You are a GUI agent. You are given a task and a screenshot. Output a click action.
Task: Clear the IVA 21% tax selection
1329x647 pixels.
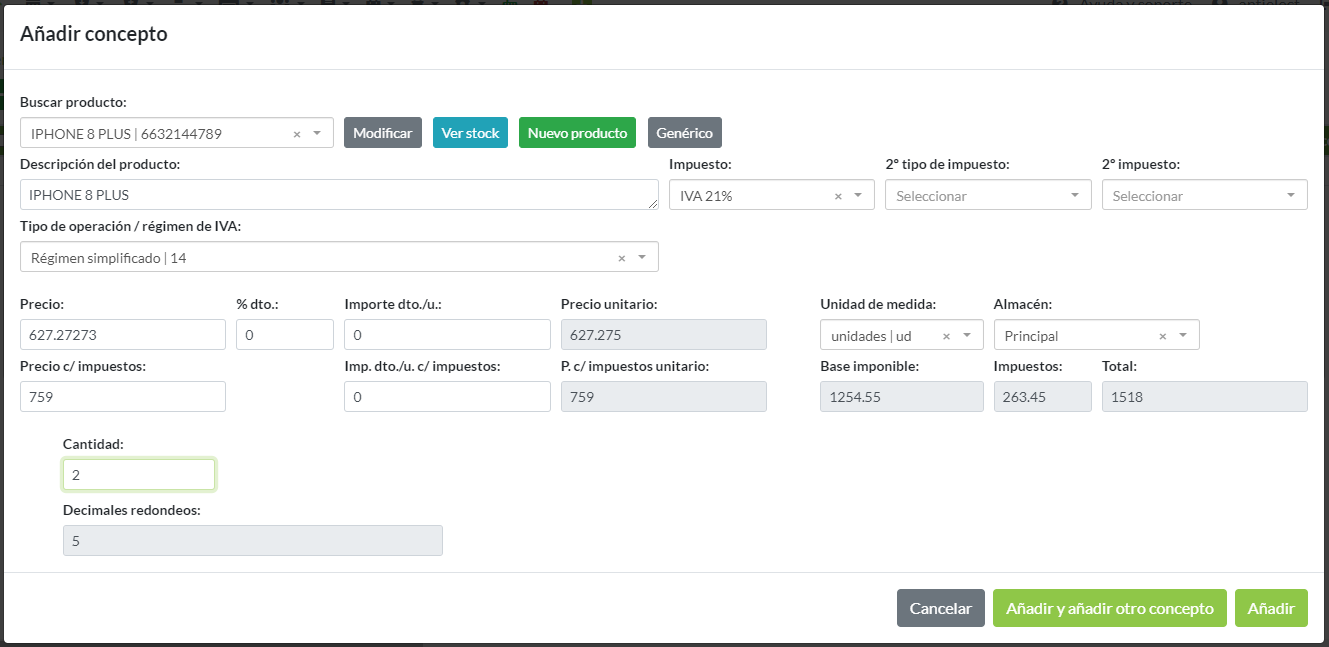[x=838, y=196]
